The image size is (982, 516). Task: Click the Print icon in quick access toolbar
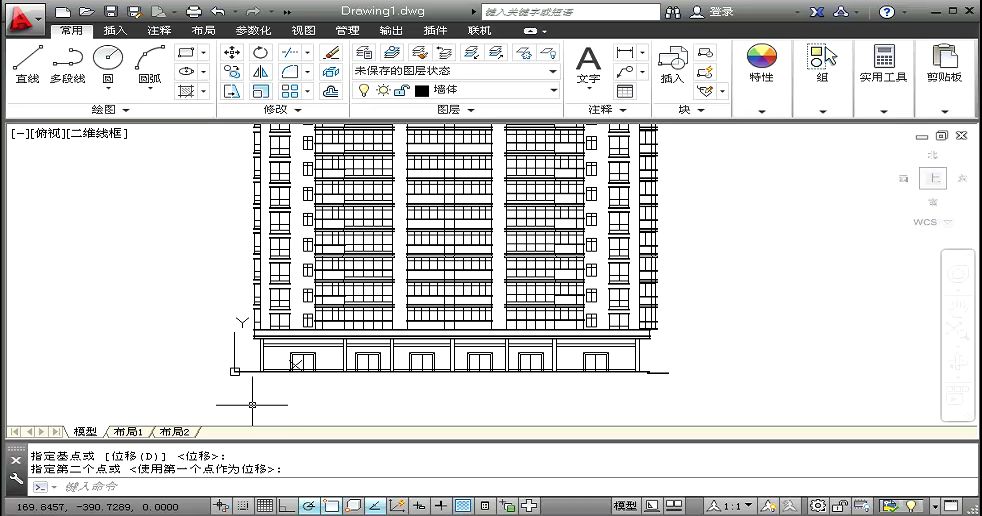(194, 12)
